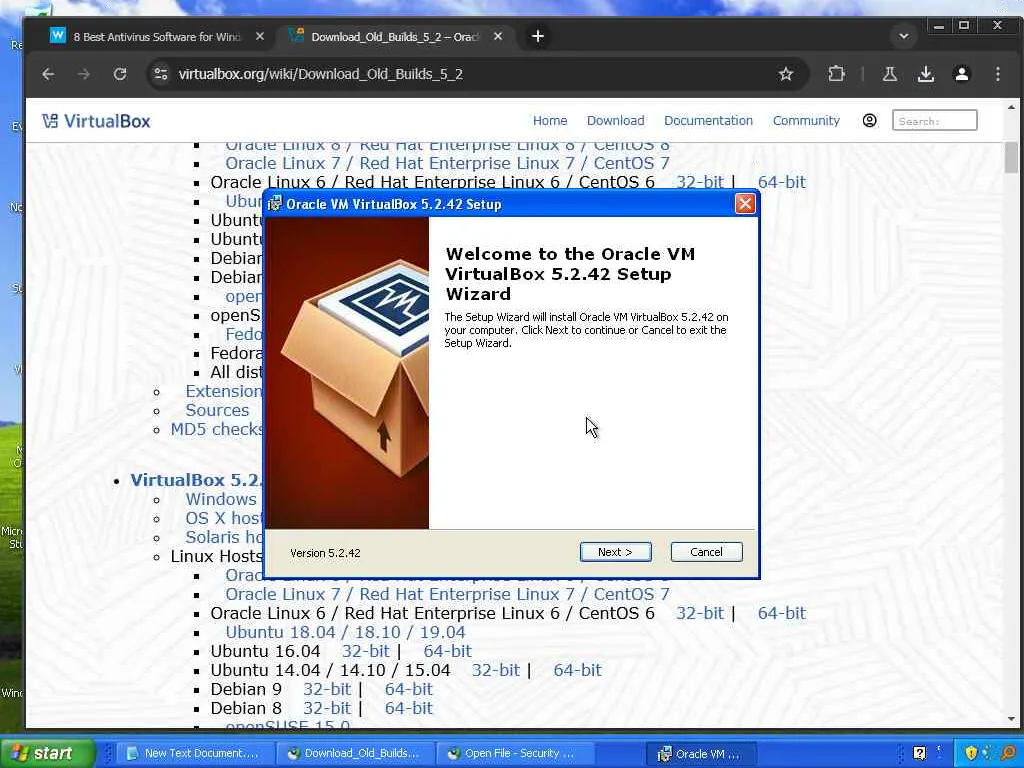Go back using browser back arrow
This screenshot has width=1024, height=768.
(x=48, y=74)
